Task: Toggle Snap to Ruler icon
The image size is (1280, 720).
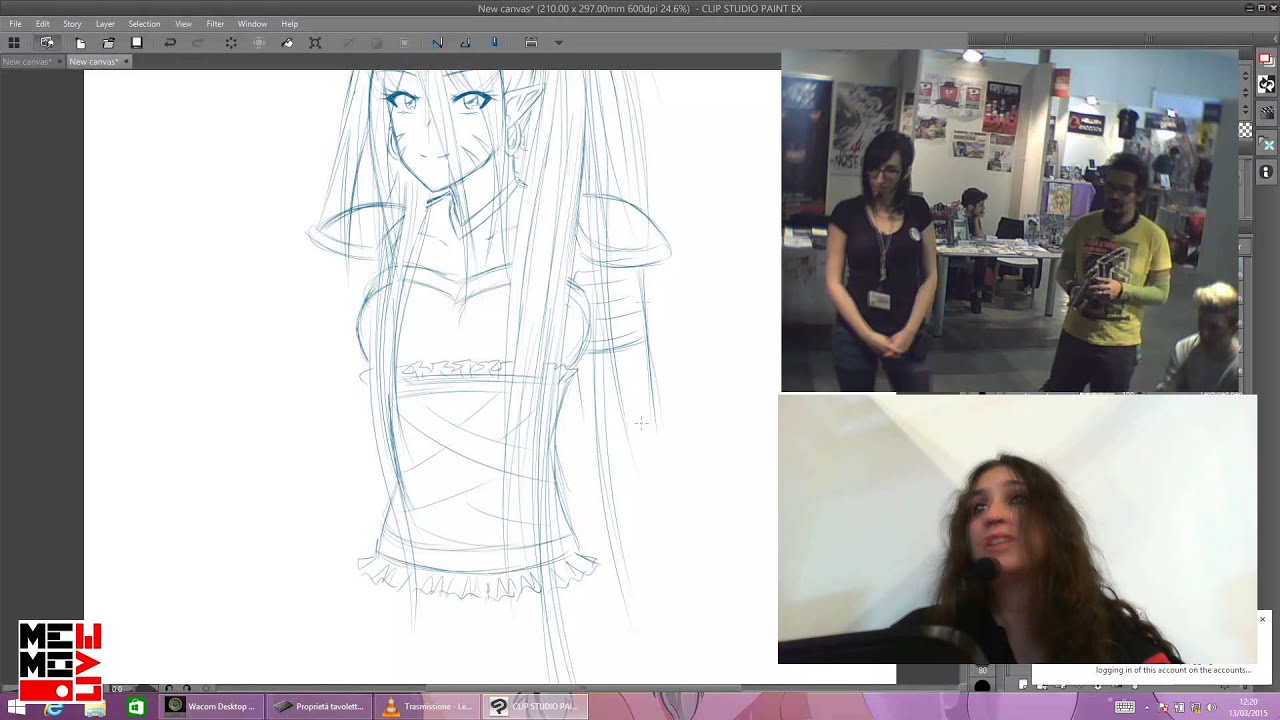Action: coord(437,43)
